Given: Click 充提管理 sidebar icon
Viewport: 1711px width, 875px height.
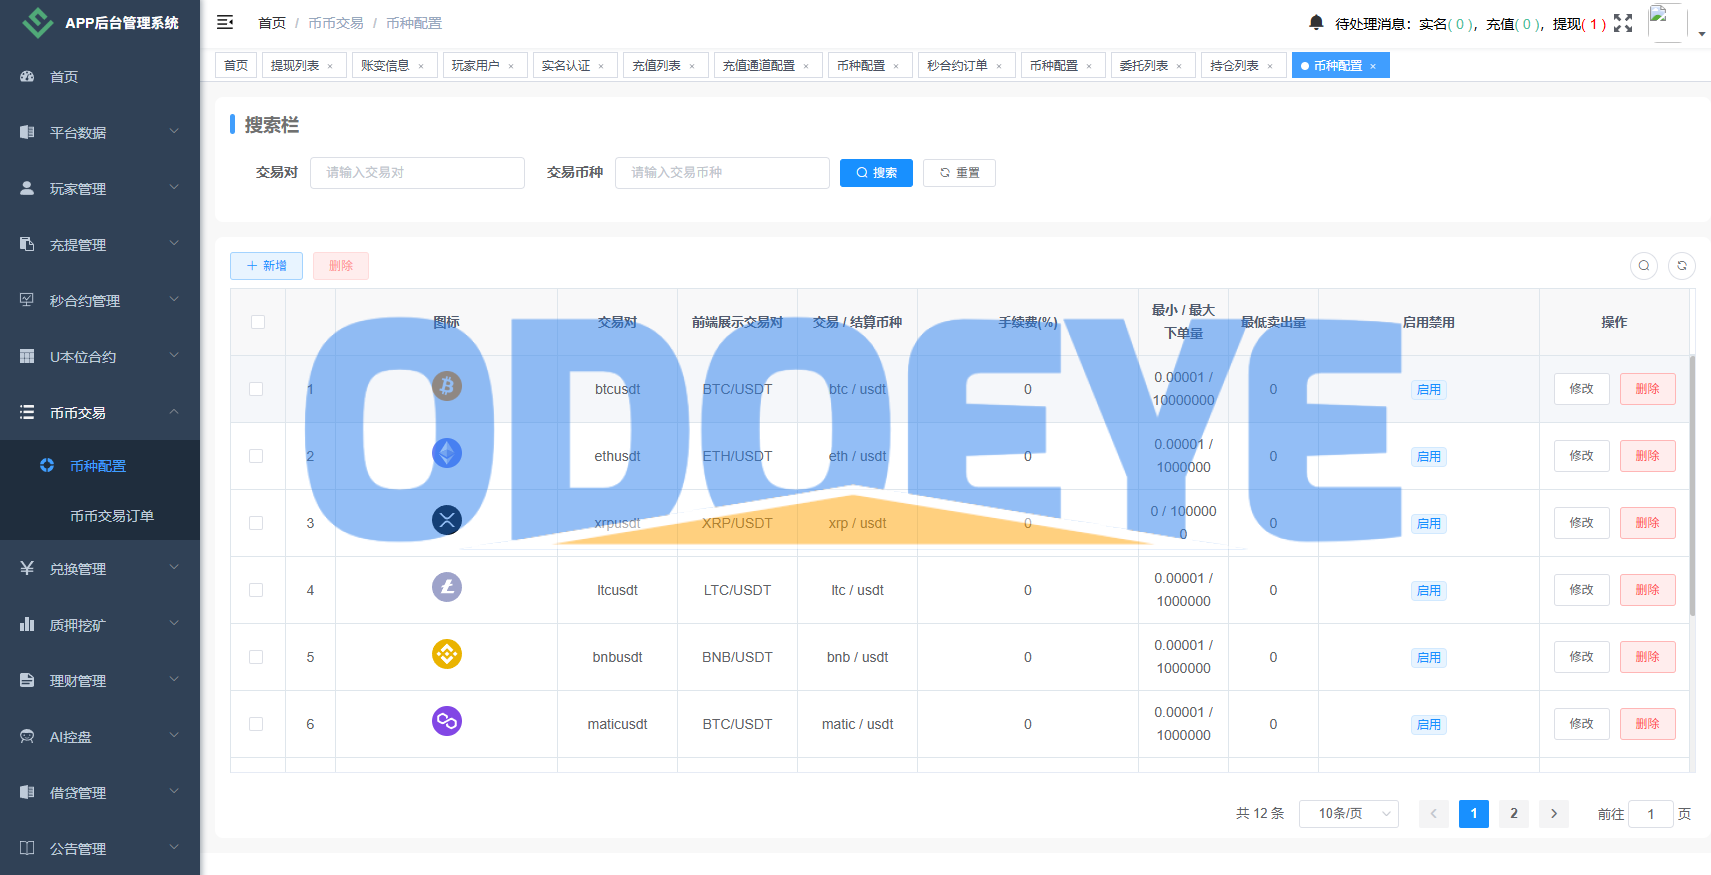Looking at the screenshot, I should coord(27,244).
